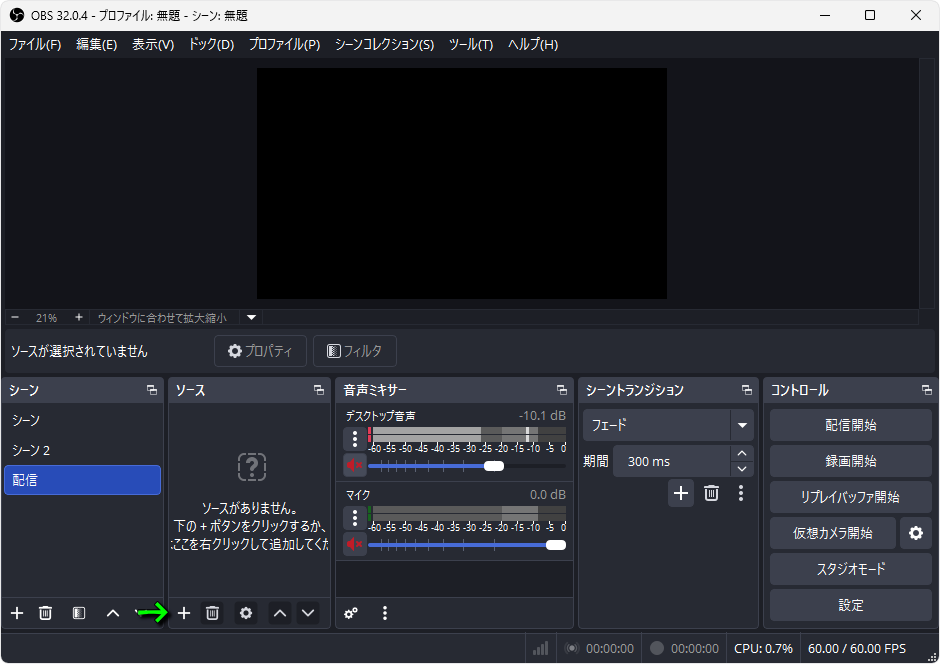The width and height of the screenshot is (940, 664).
Task: Increase transition 期間 with the up arrow
Action: tap(742, 455)
